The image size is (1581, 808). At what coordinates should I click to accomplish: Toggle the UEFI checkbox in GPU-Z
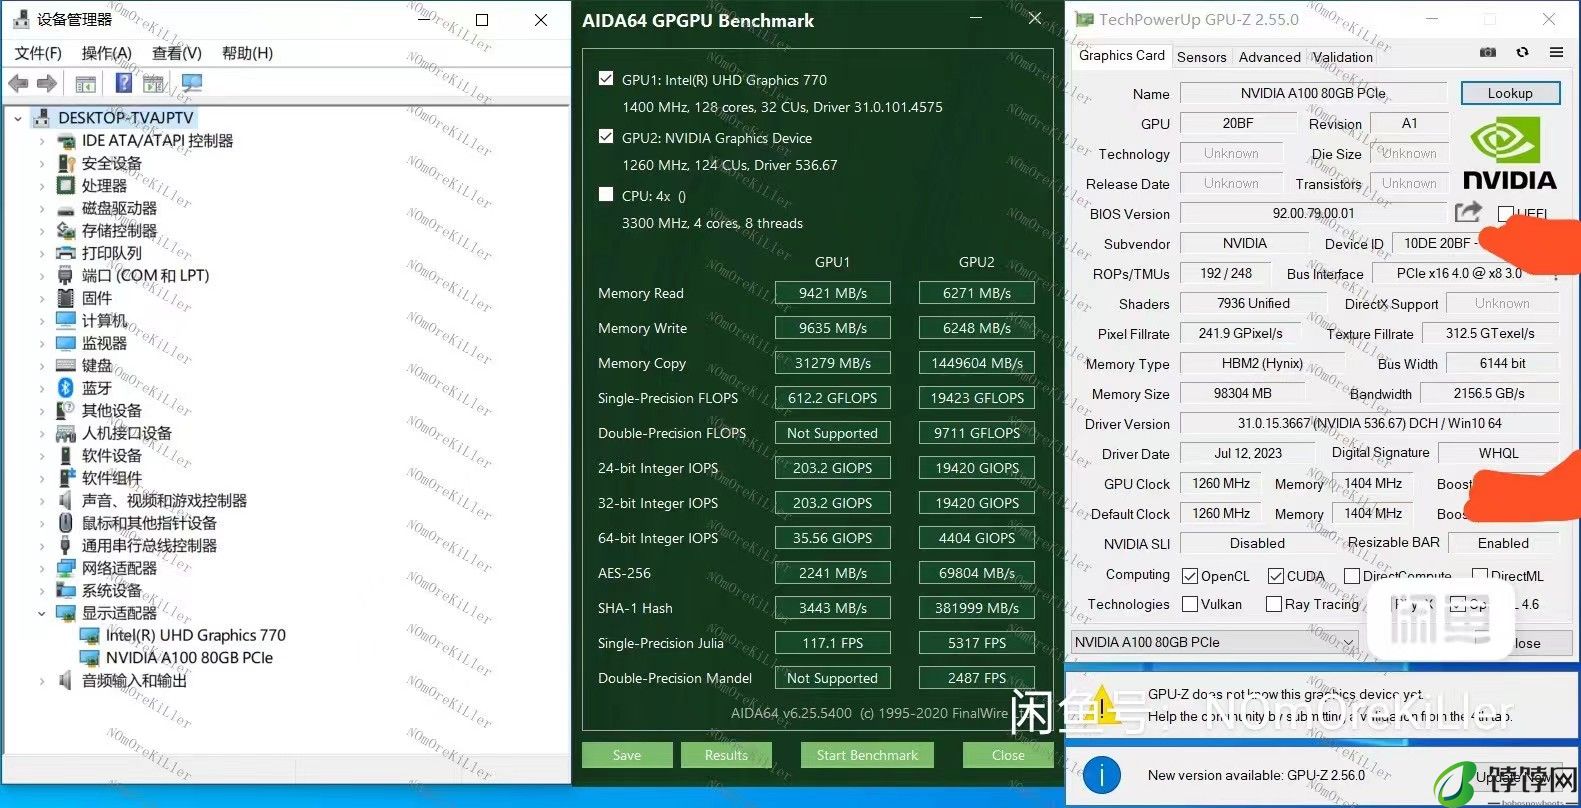(1506, 214)
